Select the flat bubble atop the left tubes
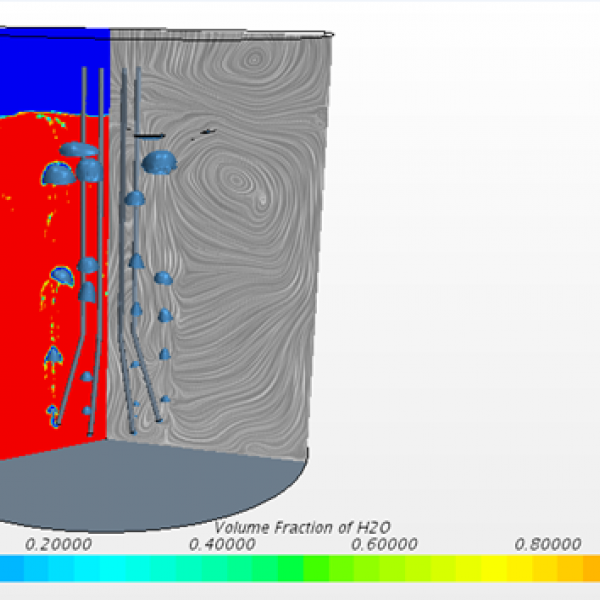 click(79, 150)
